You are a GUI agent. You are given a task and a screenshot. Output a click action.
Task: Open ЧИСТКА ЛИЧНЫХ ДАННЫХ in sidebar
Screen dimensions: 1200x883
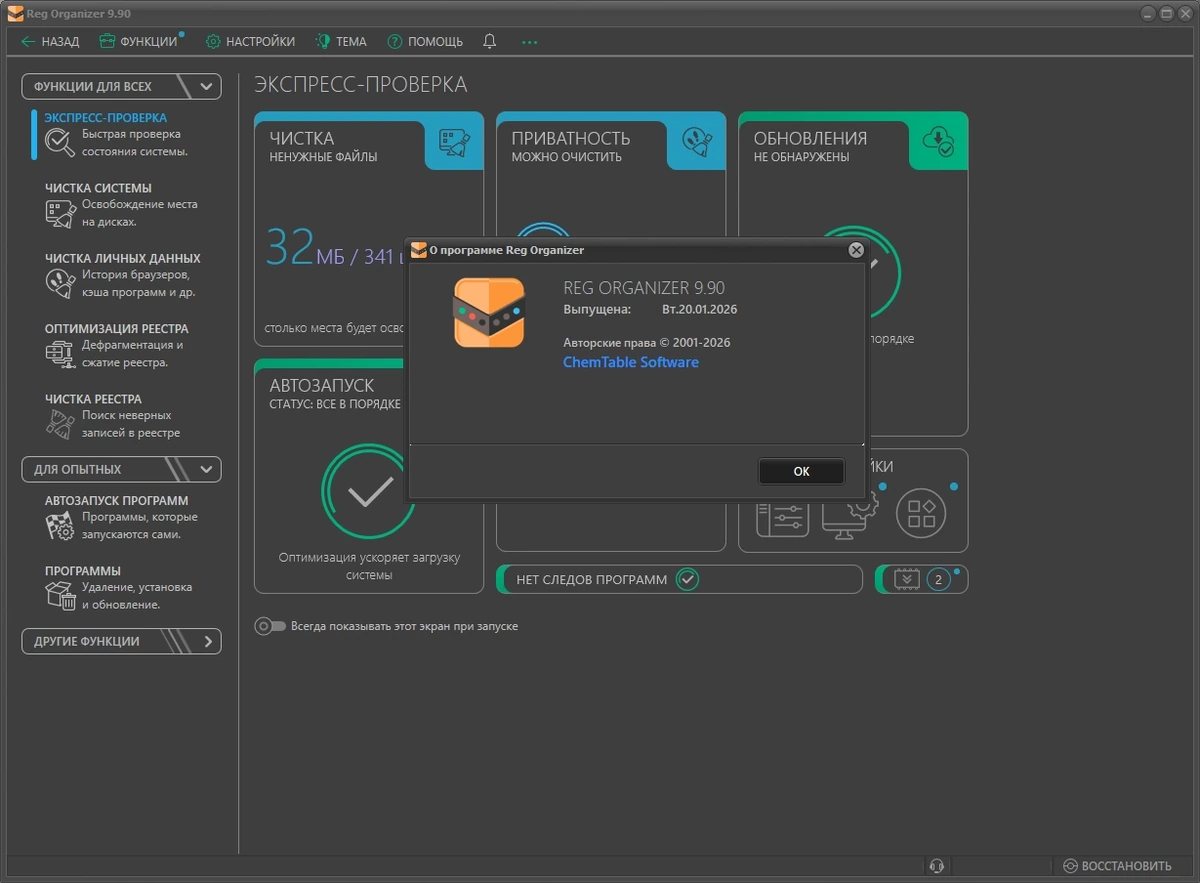[x=122, y=258]
